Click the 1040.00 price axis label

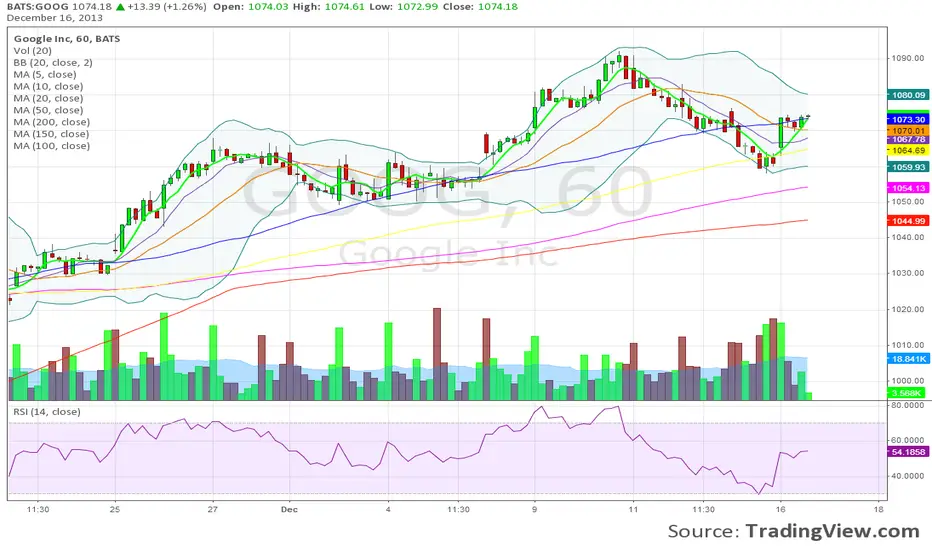click(908, 237)
